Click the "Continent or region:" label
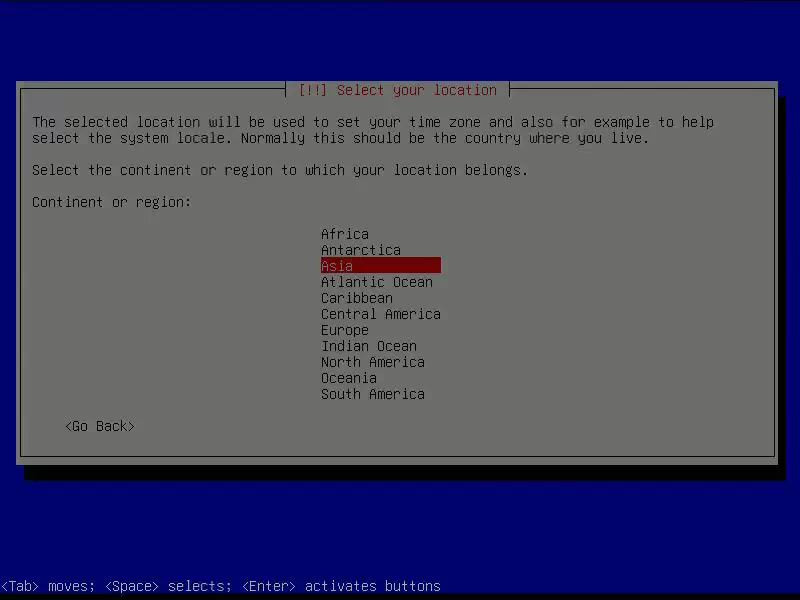The width and height of the screenshot is (800, 600). [x=111, y=202]
